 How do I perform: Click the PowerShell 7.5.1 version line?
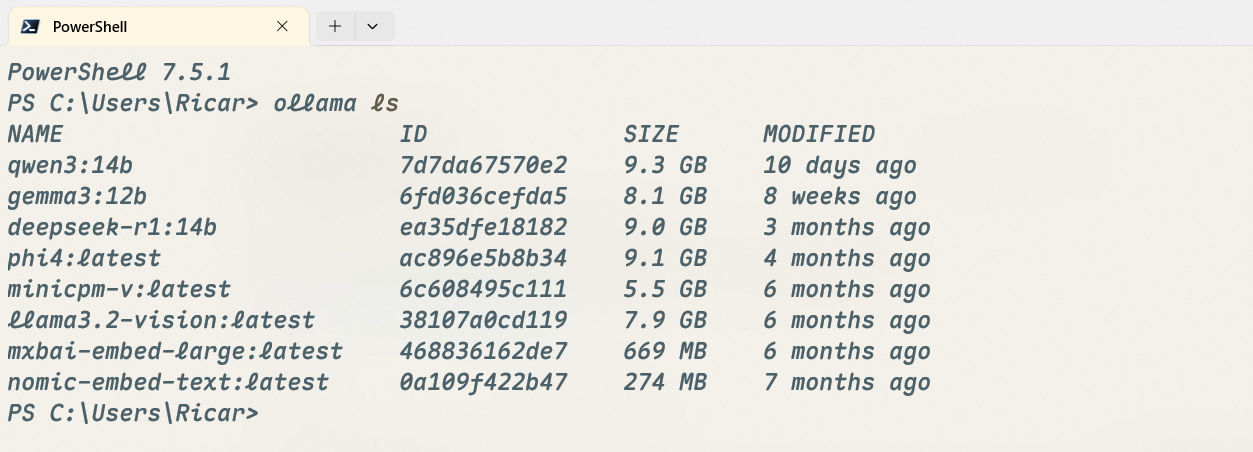(x=119, y=72)
